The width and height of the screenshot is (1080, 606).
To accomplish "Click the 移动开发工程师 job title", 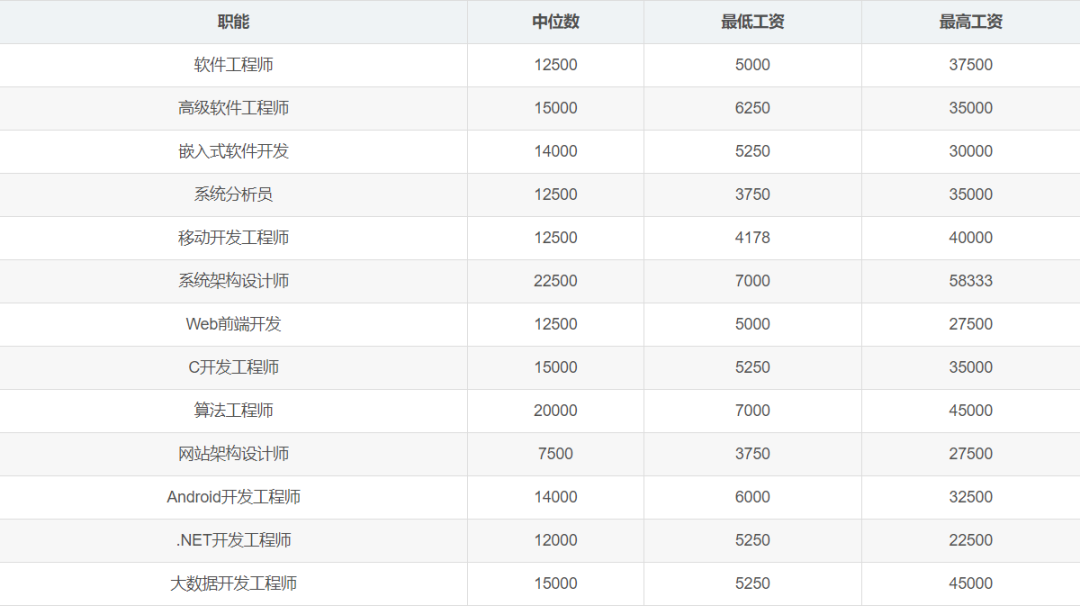I will click(233, 238).
